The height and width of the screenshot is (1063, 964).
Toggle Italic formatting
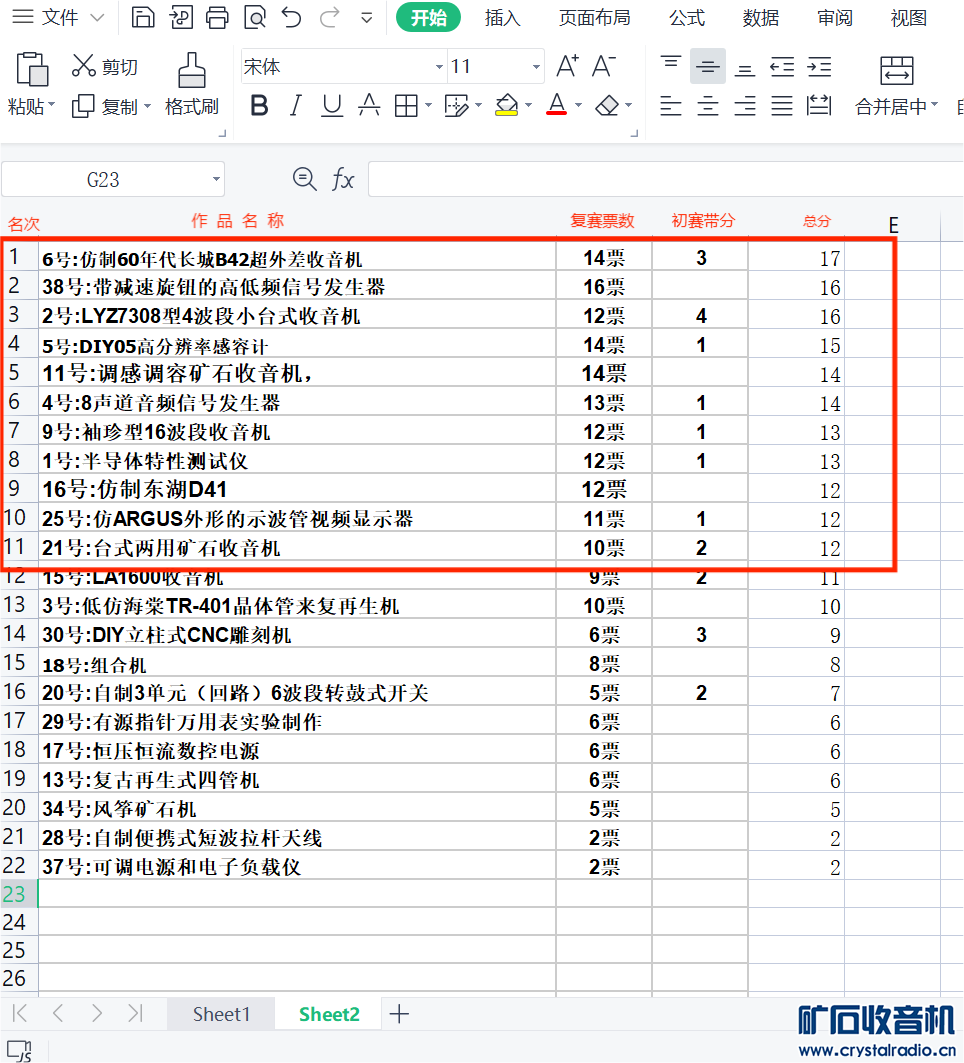pos(296,106)
